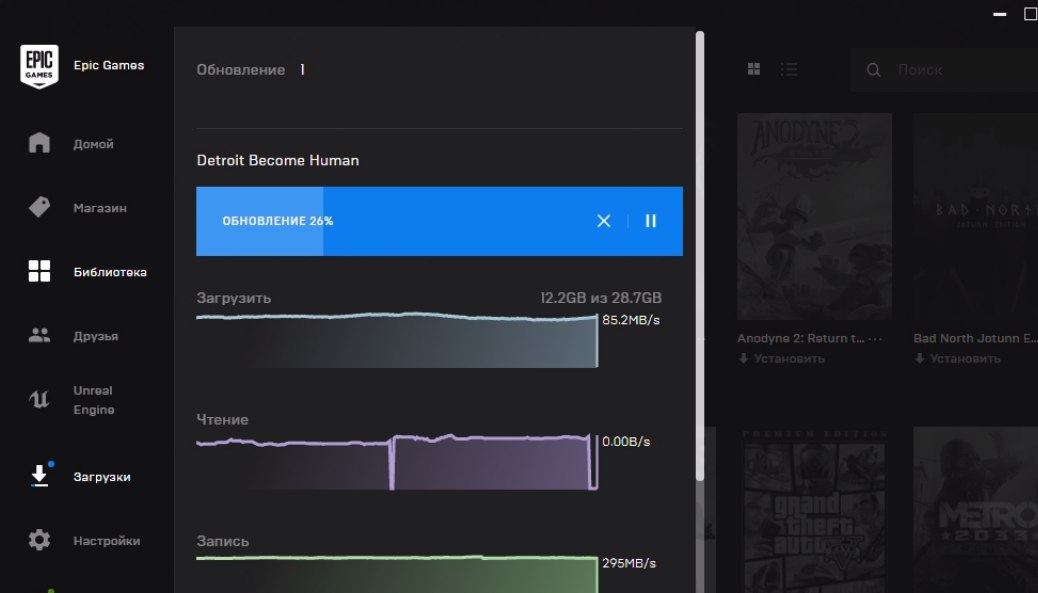Click the price tag icon for Магазин

39,207
